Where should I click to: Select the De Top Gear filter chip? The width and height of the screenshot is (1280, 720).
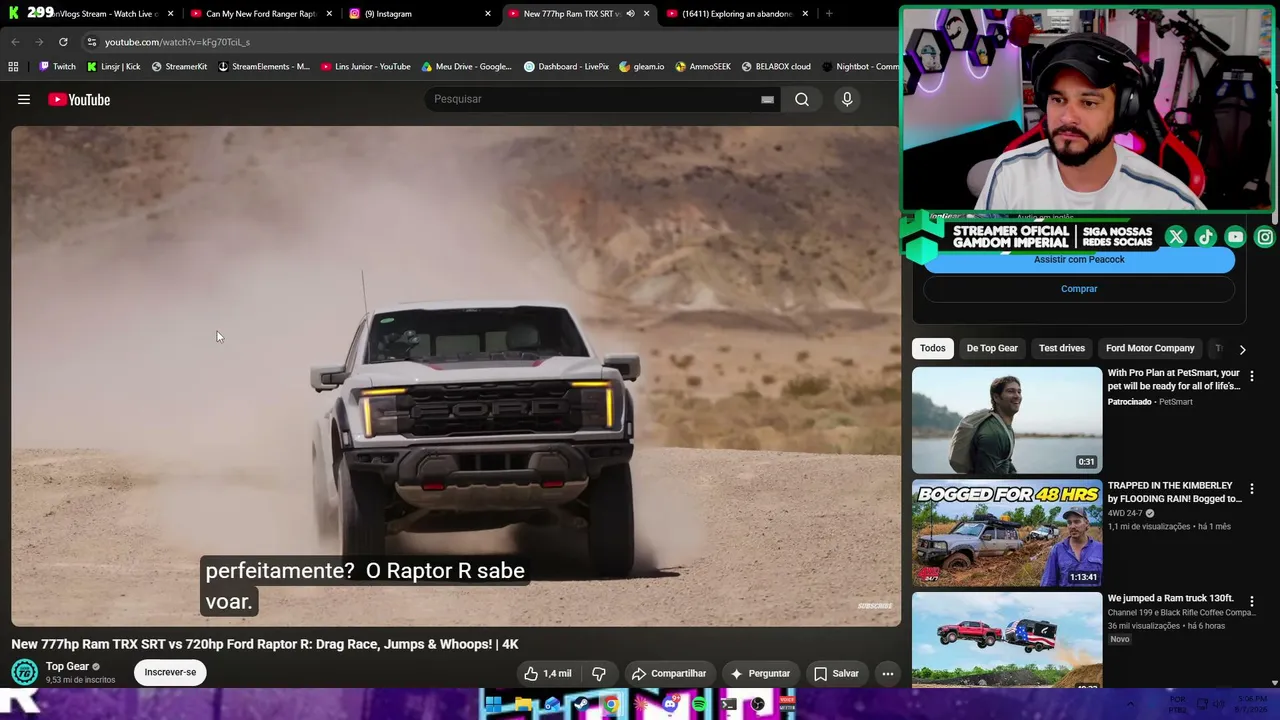click(992, 348)
